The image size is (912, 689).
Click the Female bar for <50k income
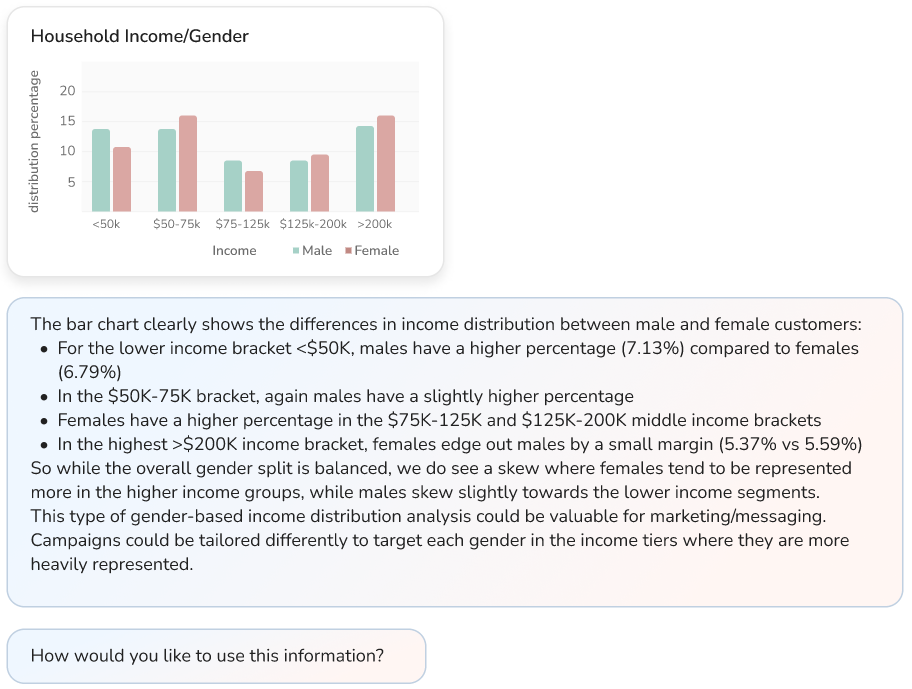tap(122, 179)
